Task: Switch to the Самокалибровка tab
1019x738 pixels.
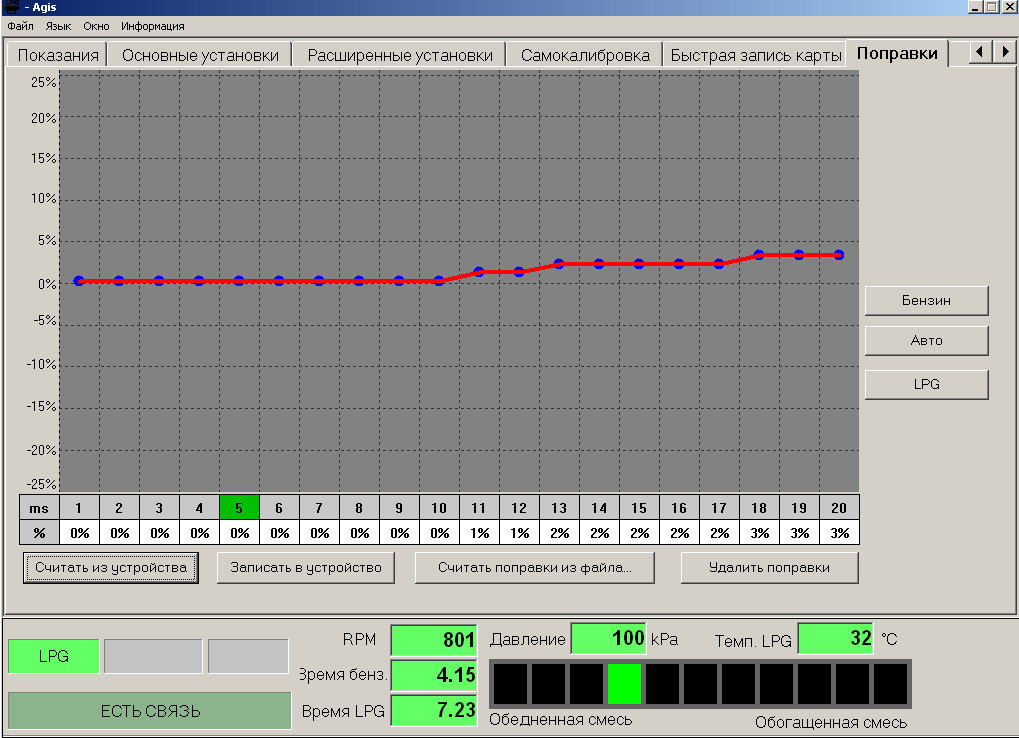Action: click(585, 55)
